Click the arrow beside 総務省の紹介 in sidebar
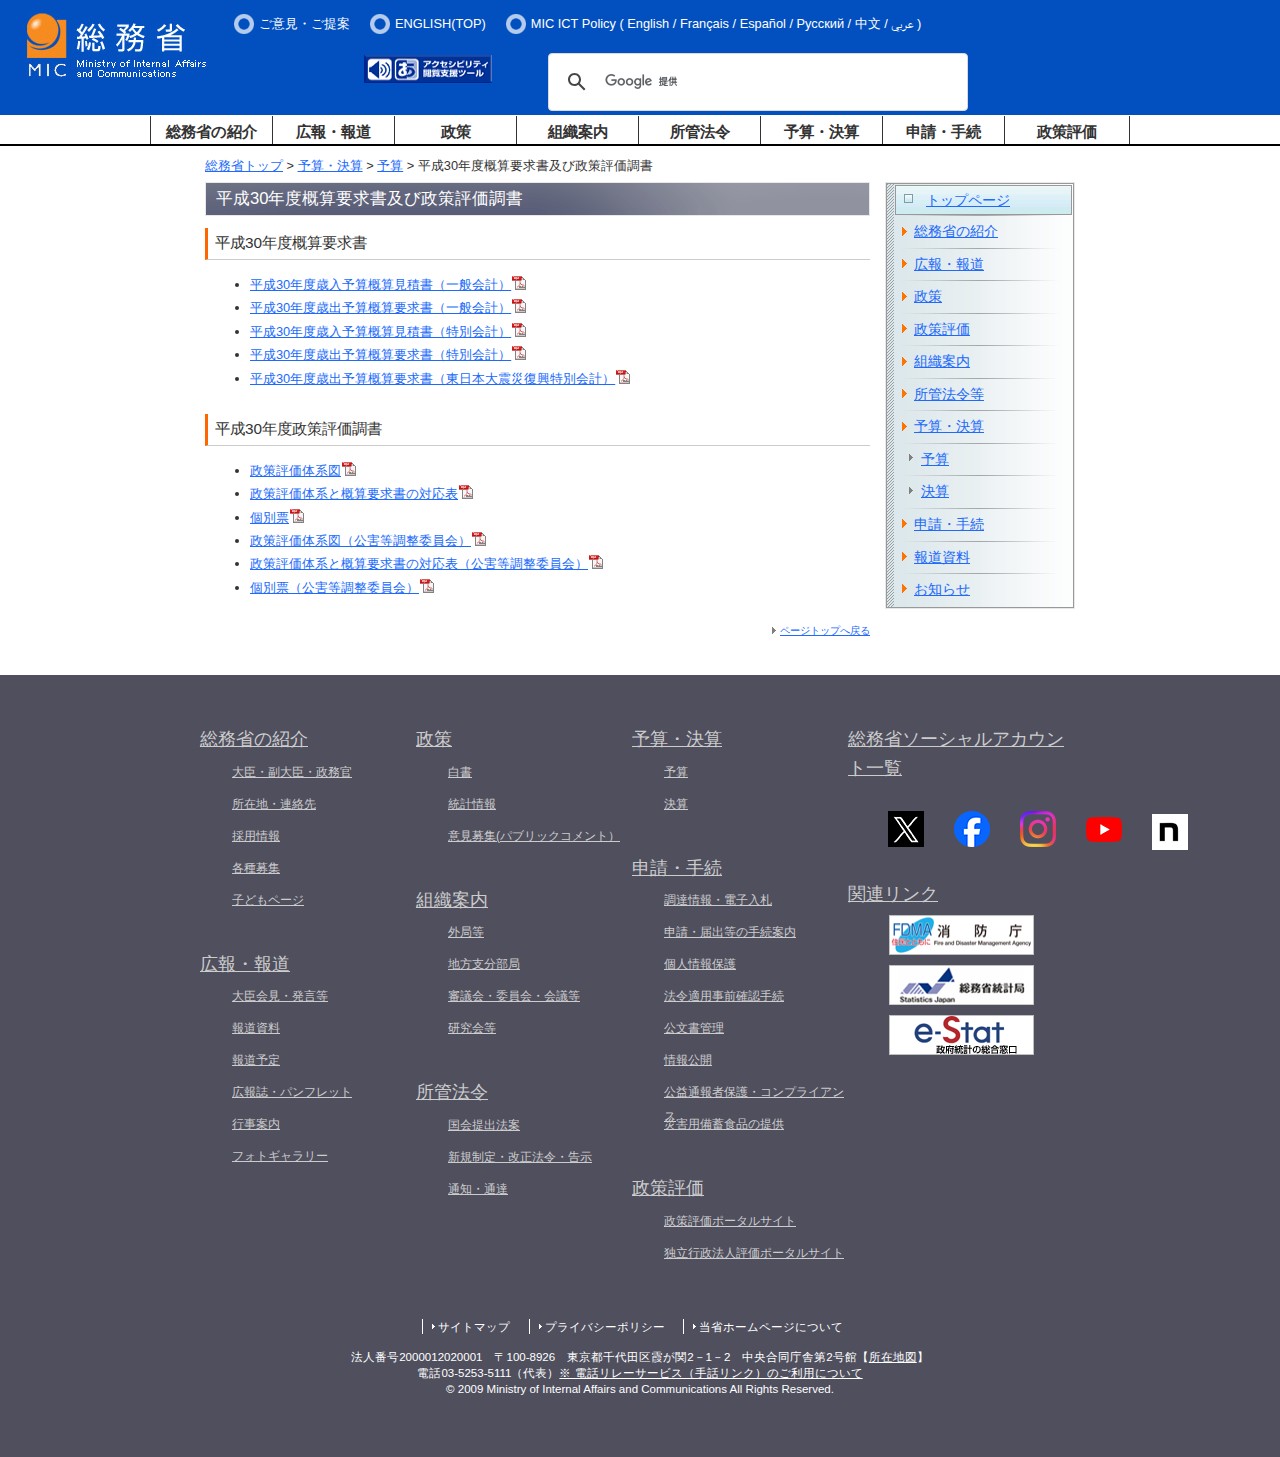Screen dimensions: 1280x1457 [904, 231]
